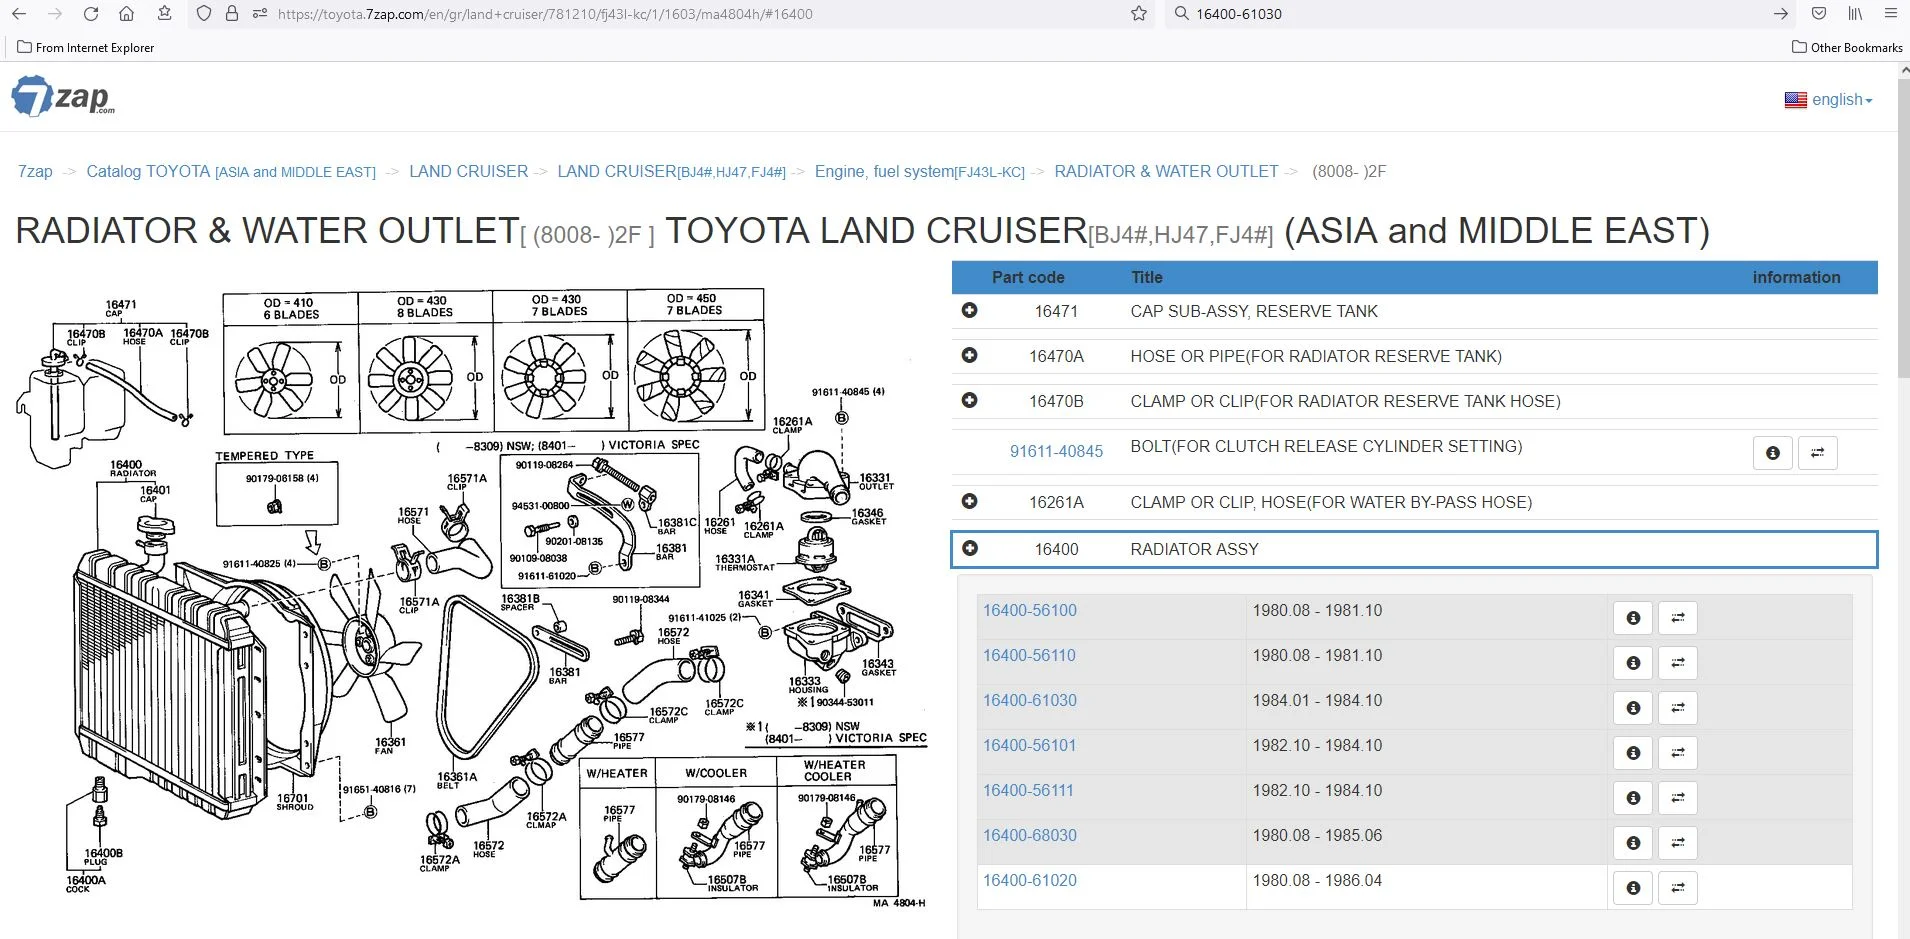Click 16400 RADIATOR label in diagram

pyautogui.click(x=132, y=469)
